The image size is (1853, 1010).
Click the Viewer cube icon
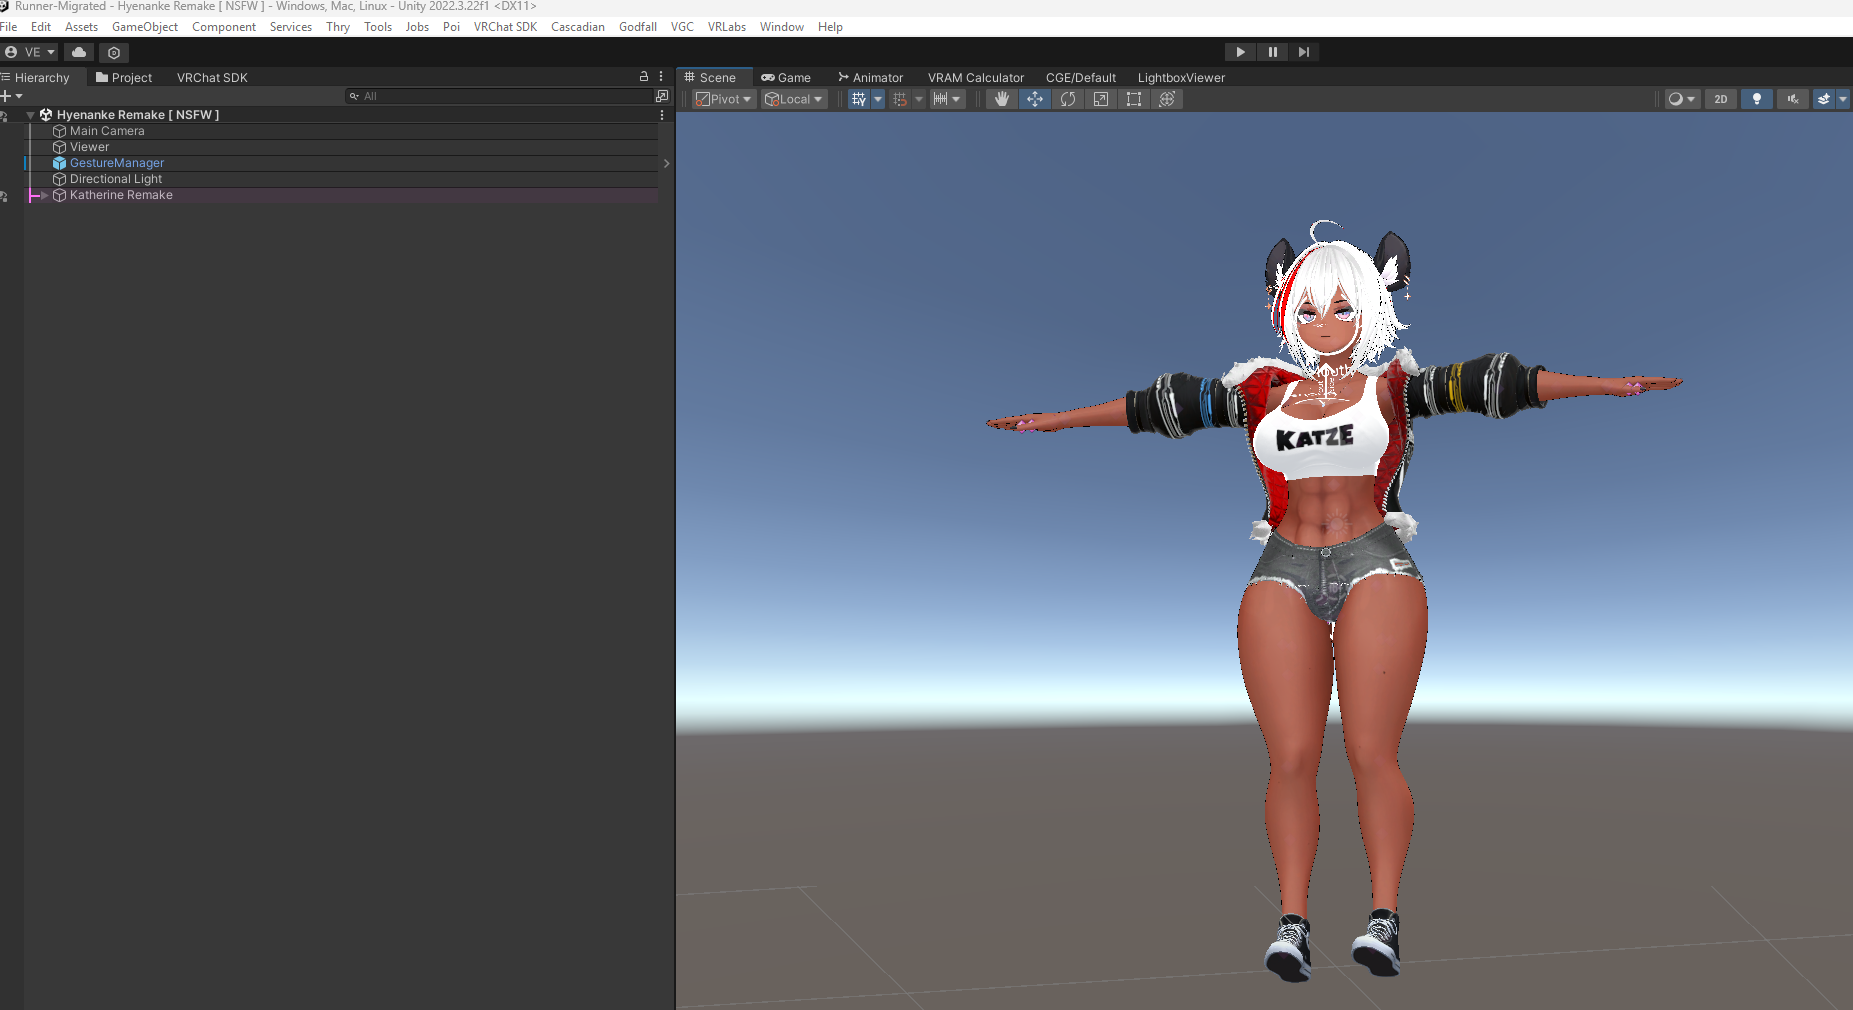59,147
